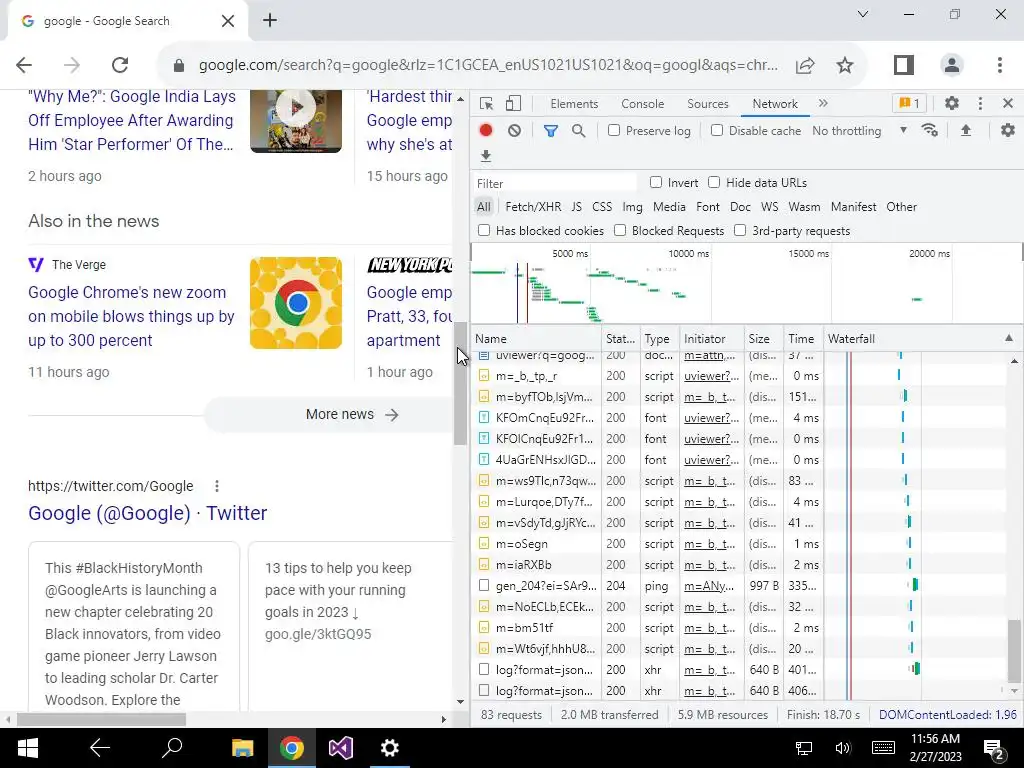
Task: Sort by the Waterfall column arrow
Action: click(x=1008, y=338)
